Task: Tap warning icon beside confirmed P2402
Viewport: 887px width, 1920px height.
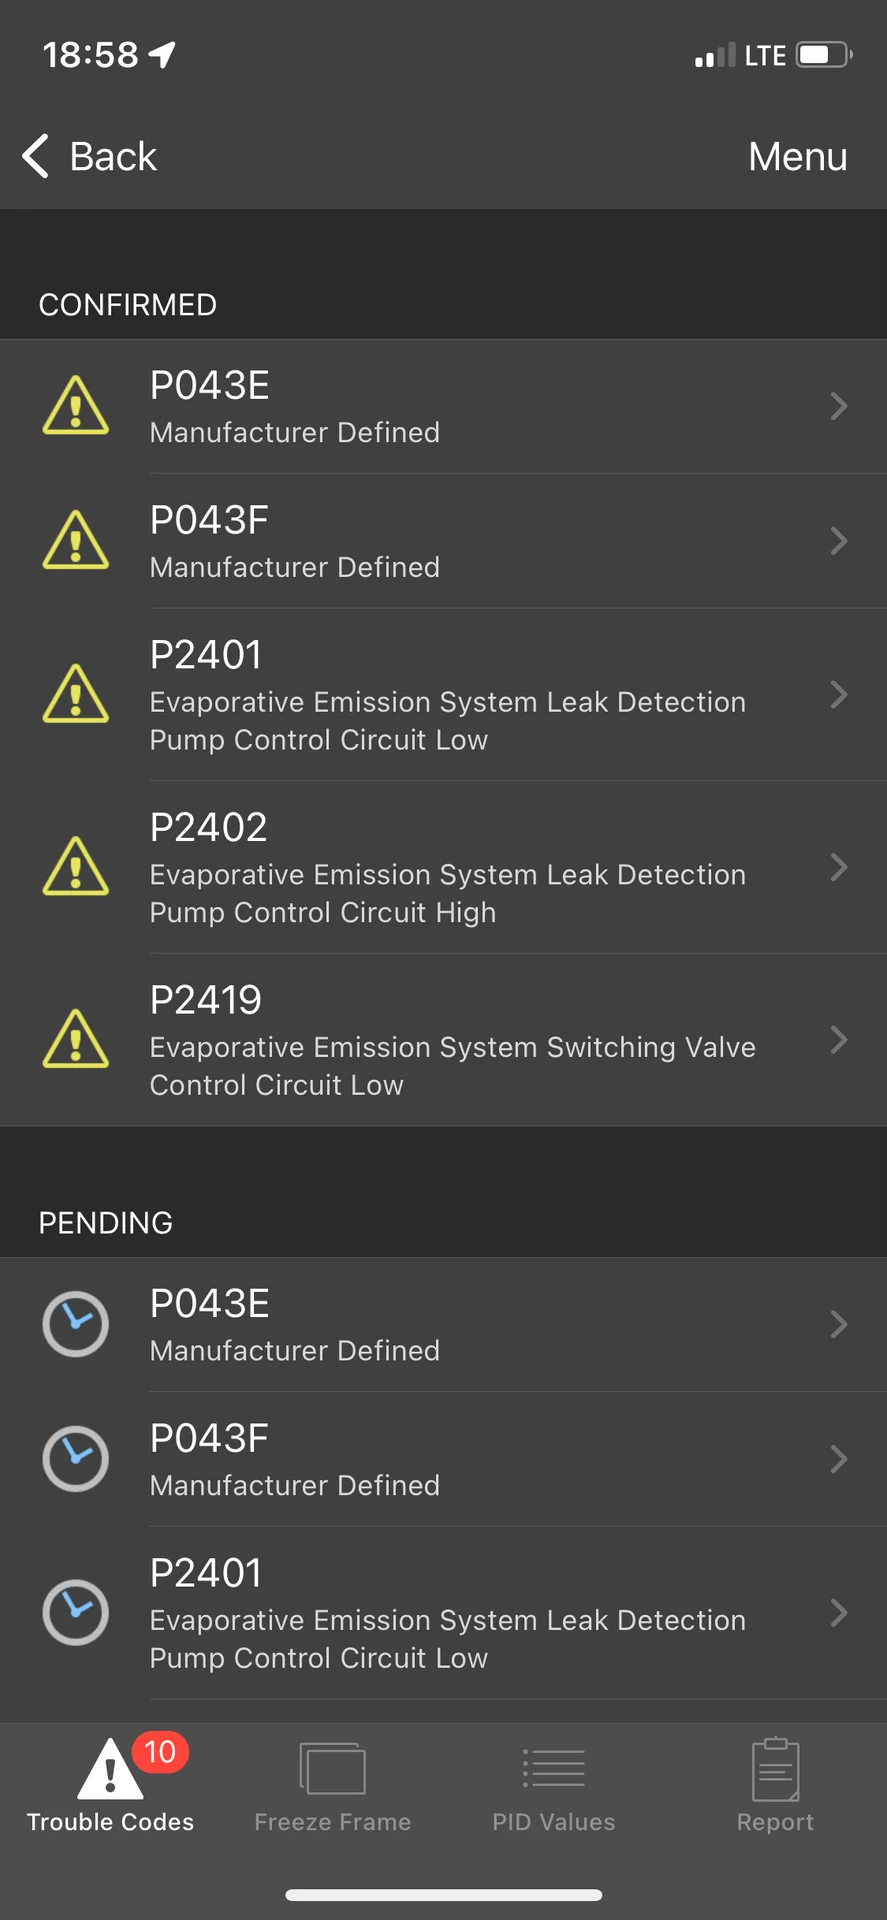Action: pos(76,867)
